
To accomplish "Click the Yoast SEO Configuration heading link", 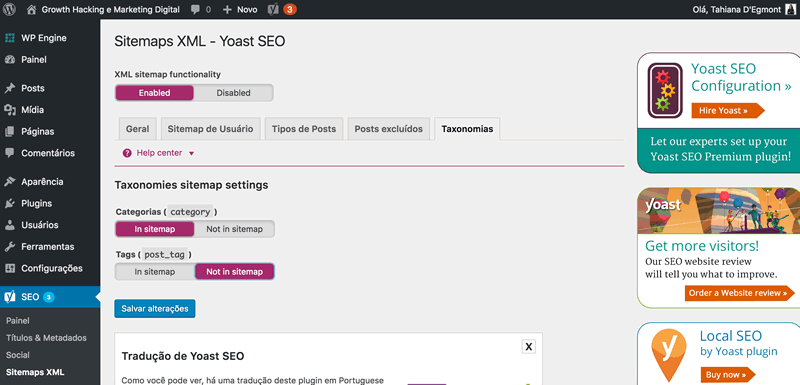I will pyautogui.click(x=741, y=77).
